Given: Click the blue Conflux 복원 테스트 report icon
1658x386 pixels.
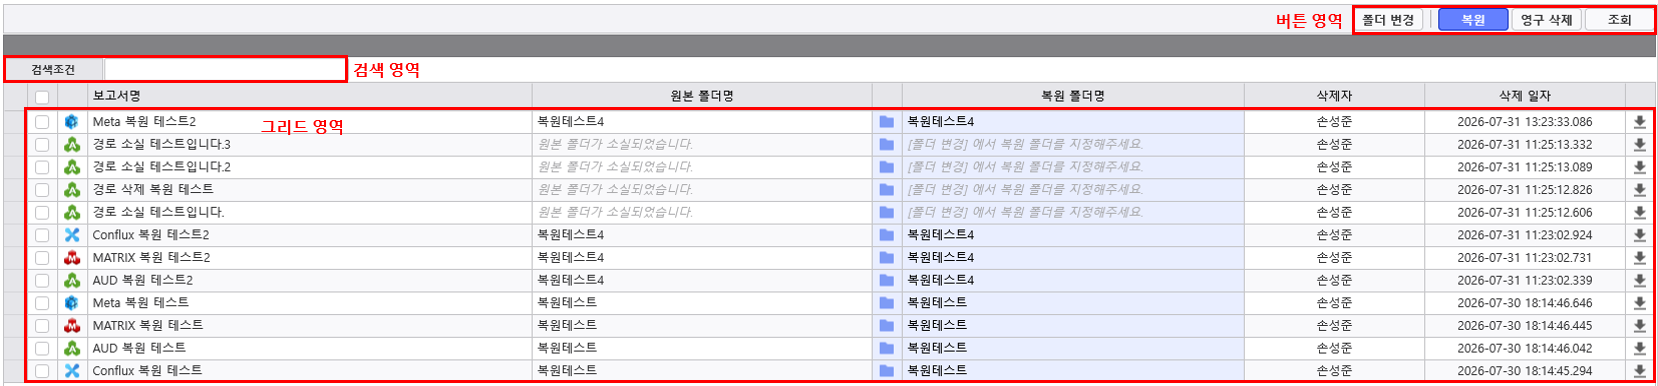Looking at the screenshot, I should click(72, 371).
